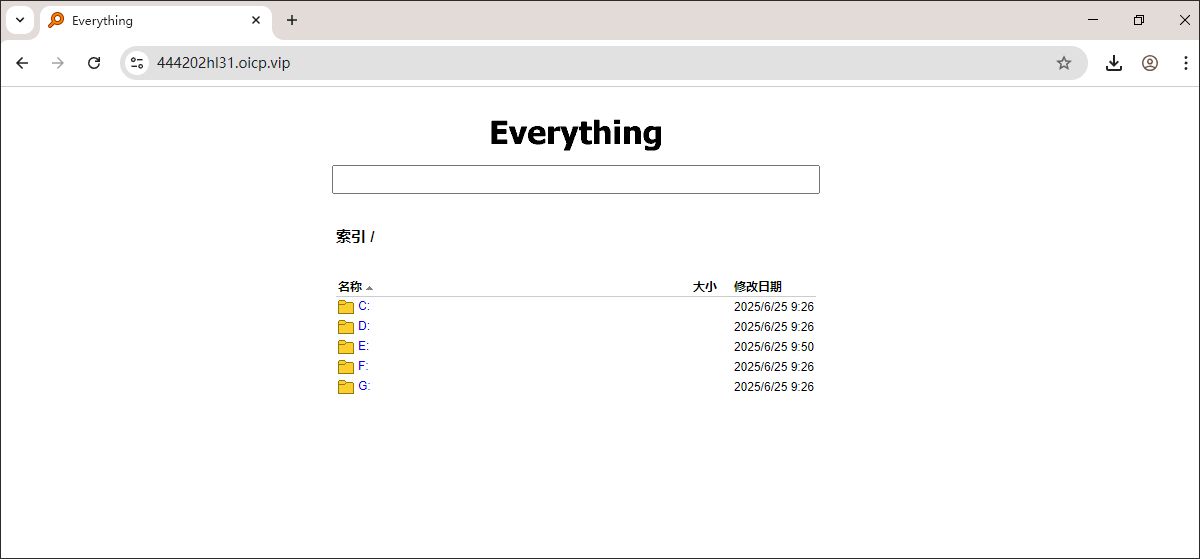The height and width of the screenshot is (559, 1200).
Task: Restore down the browser window
Action: [x=1139, y=20]
